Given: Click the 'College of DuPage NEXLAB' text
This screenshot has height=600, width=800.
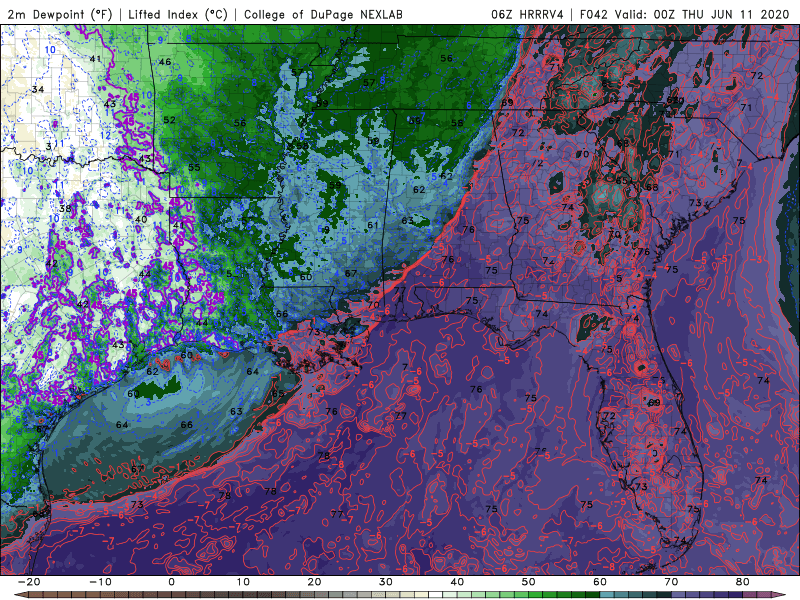Looking at the screenshot, I should pyautogui.click(x=323, y=14).
